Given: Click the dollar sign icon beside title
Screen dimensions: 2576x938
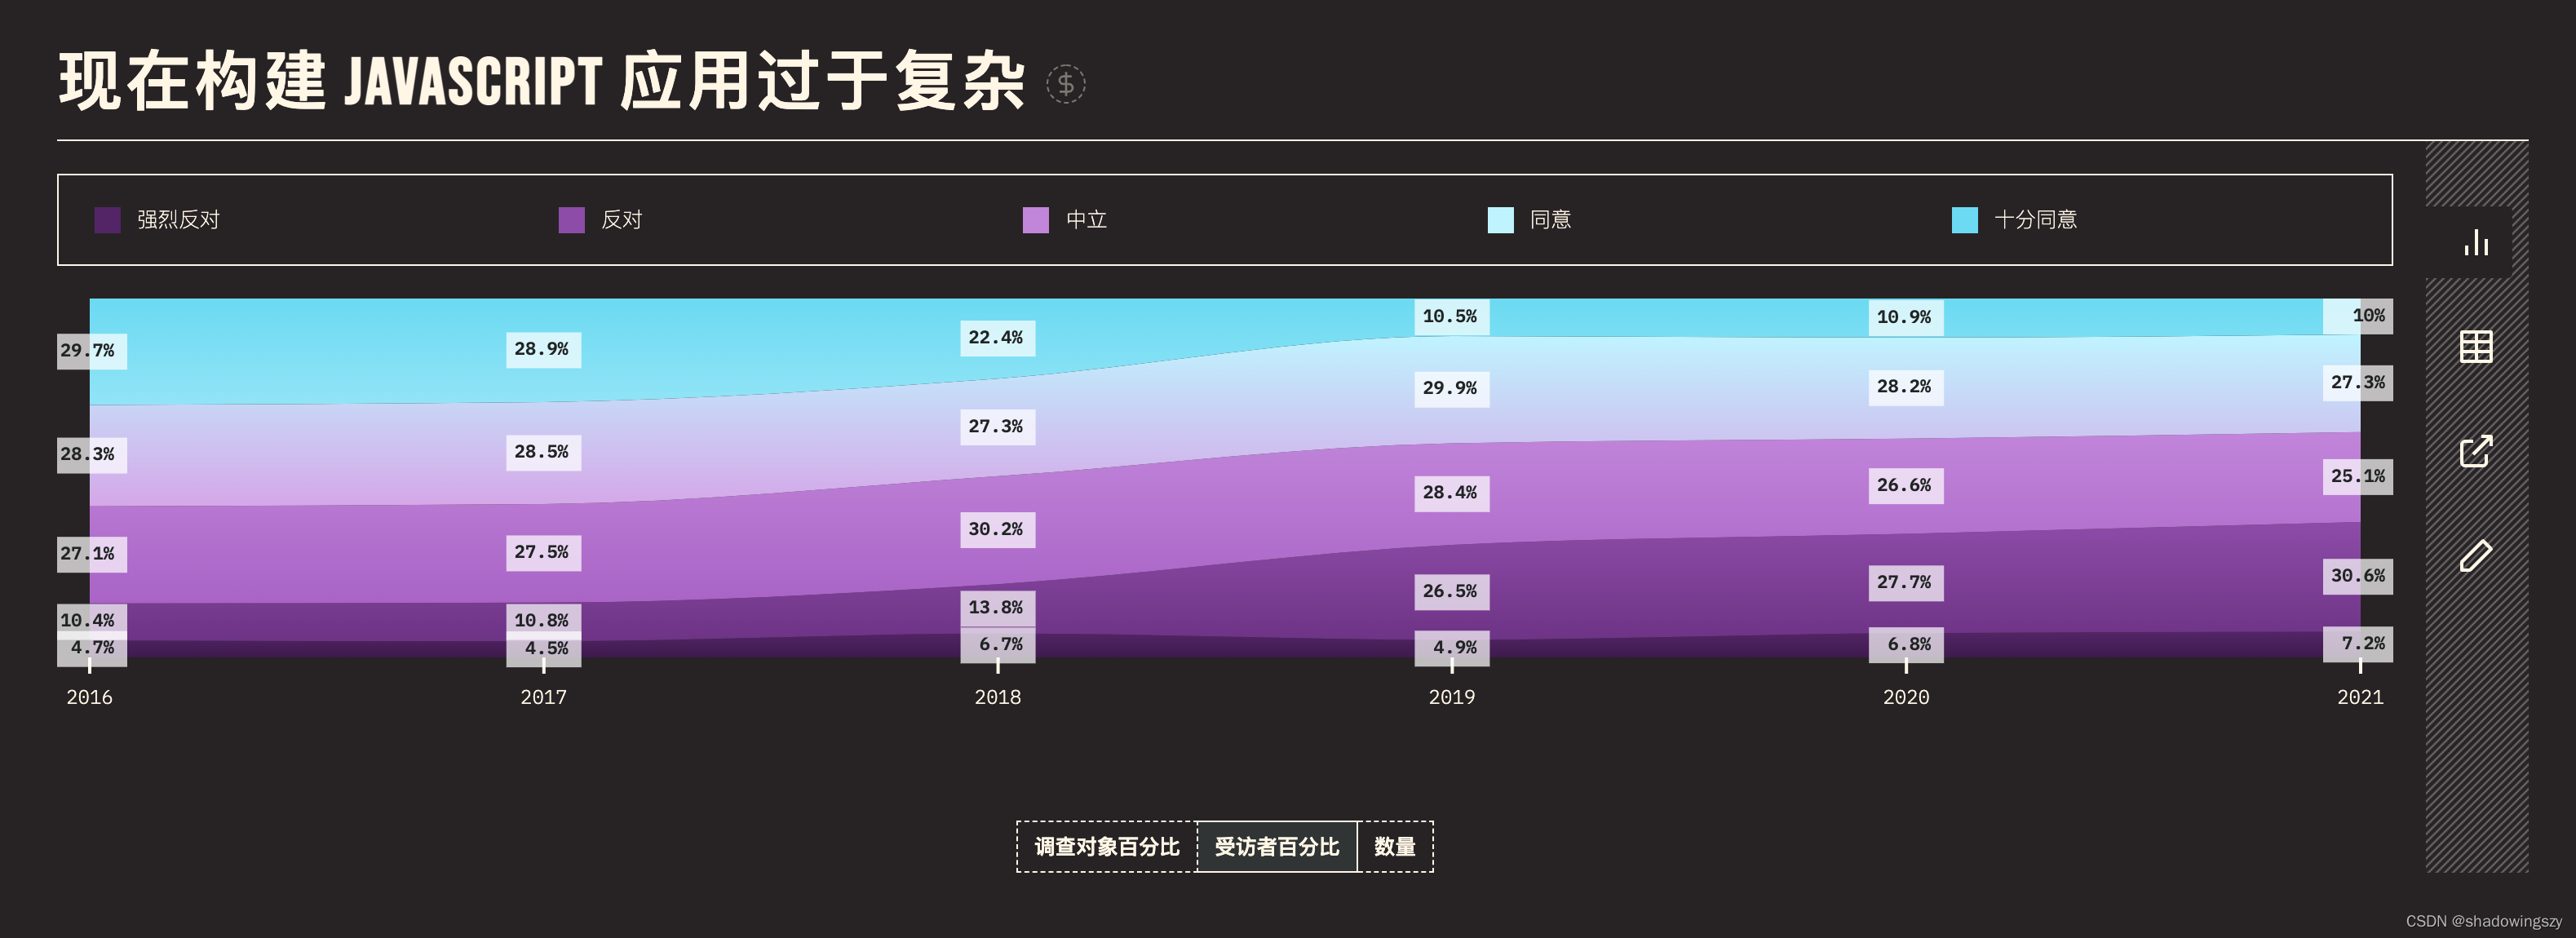Looking at the screenshot, I should coord(1065,84).
